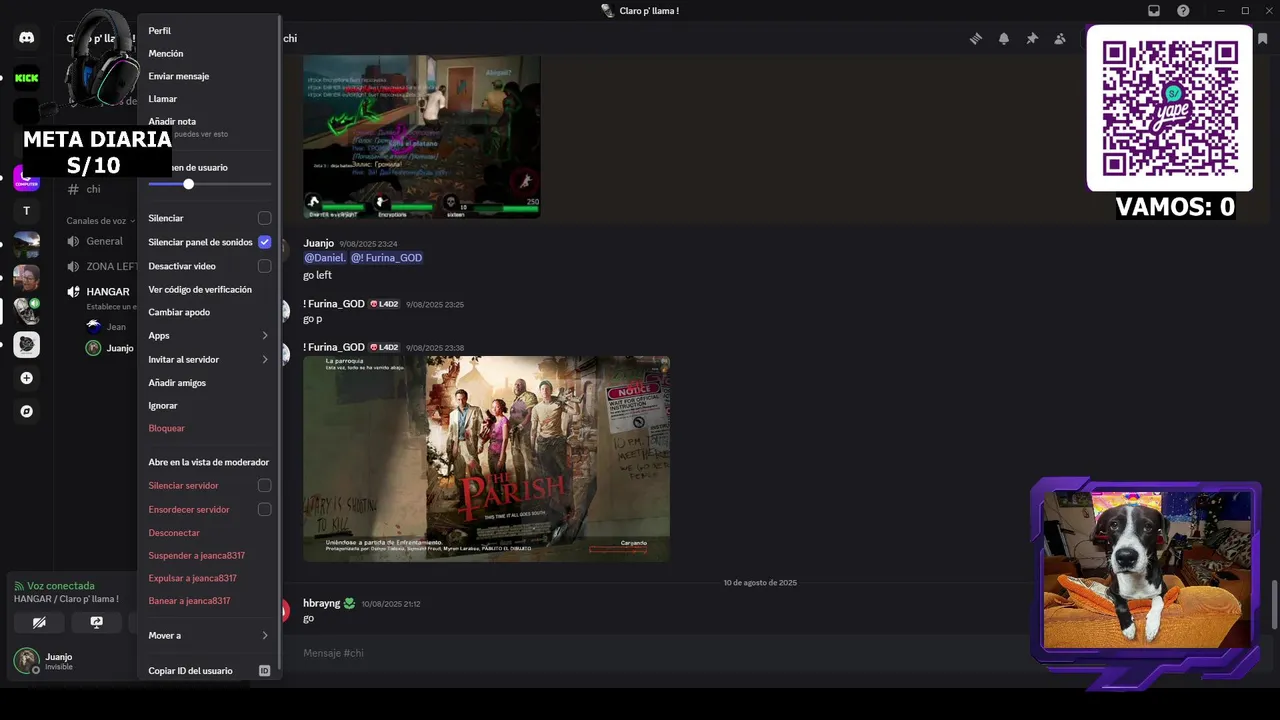Viewport: 1280px width, 720px height.
Task: Open notification settings bell icon
Action: pyautogui.click(x=1003, y=38)
